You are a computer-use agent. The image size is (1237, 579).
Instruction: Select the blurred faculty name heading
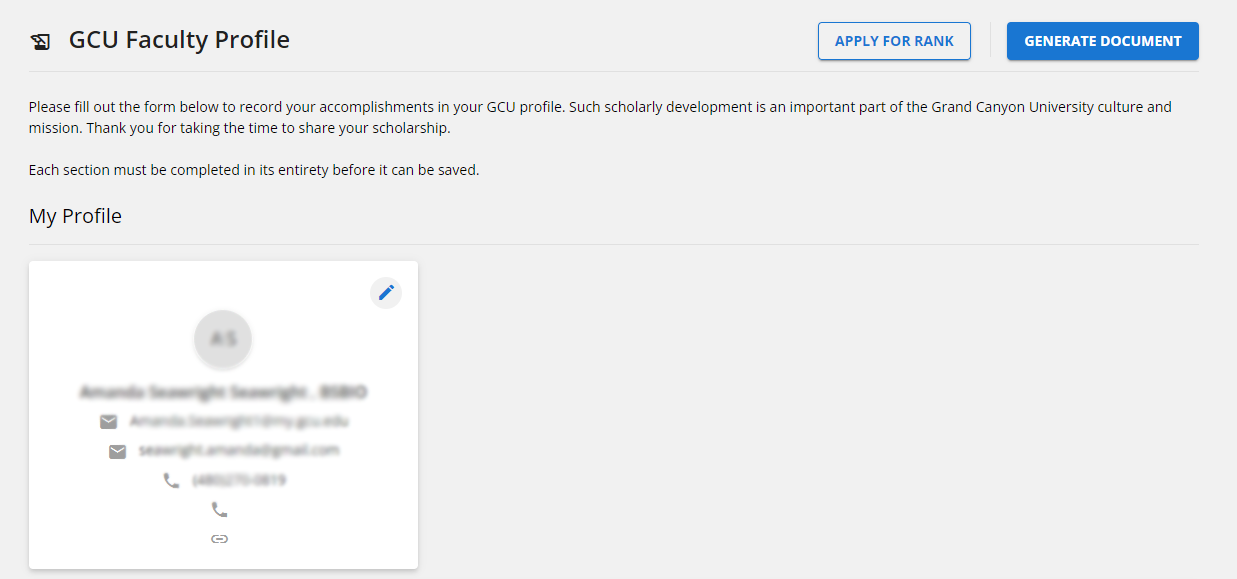pyautogui.click(x=223, y=391)
